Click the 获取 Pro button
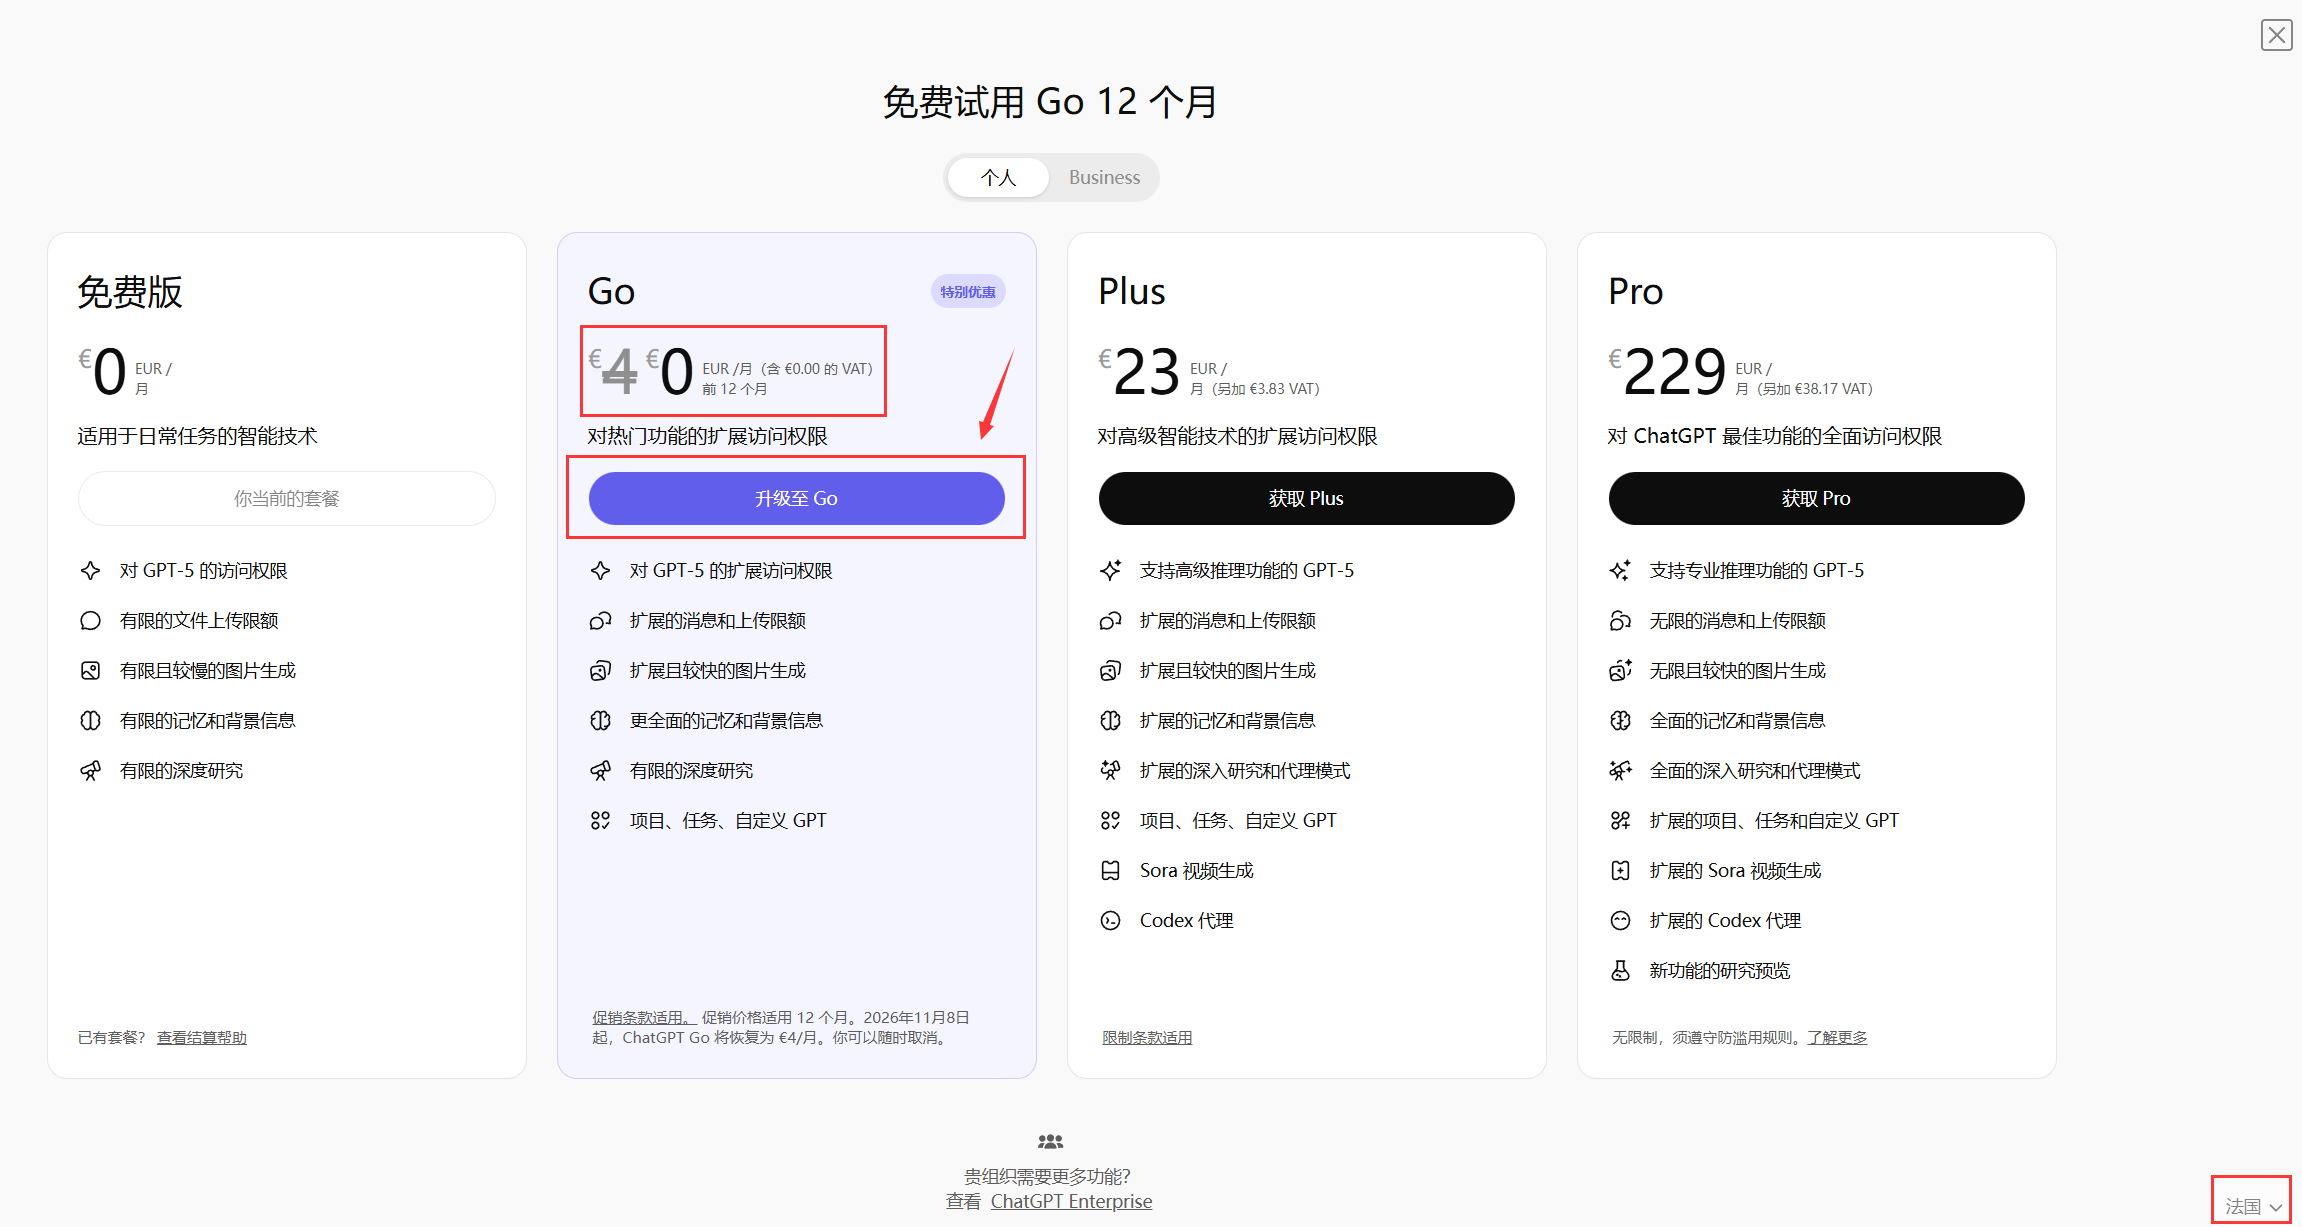2302x1227 pixels. (1816, 498)
